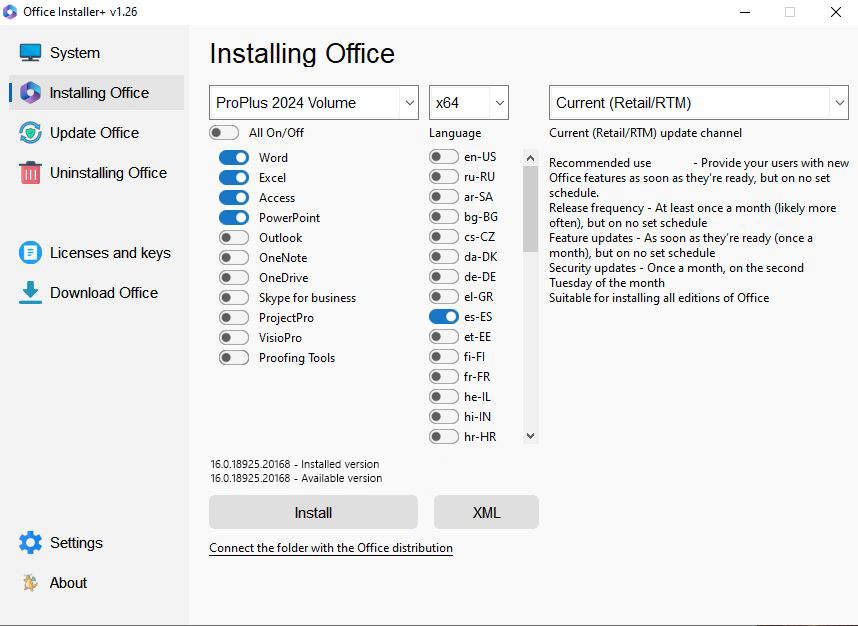The height and width of the screenshot is (626, 858).
Task: Open the System section
Action: 96,53
